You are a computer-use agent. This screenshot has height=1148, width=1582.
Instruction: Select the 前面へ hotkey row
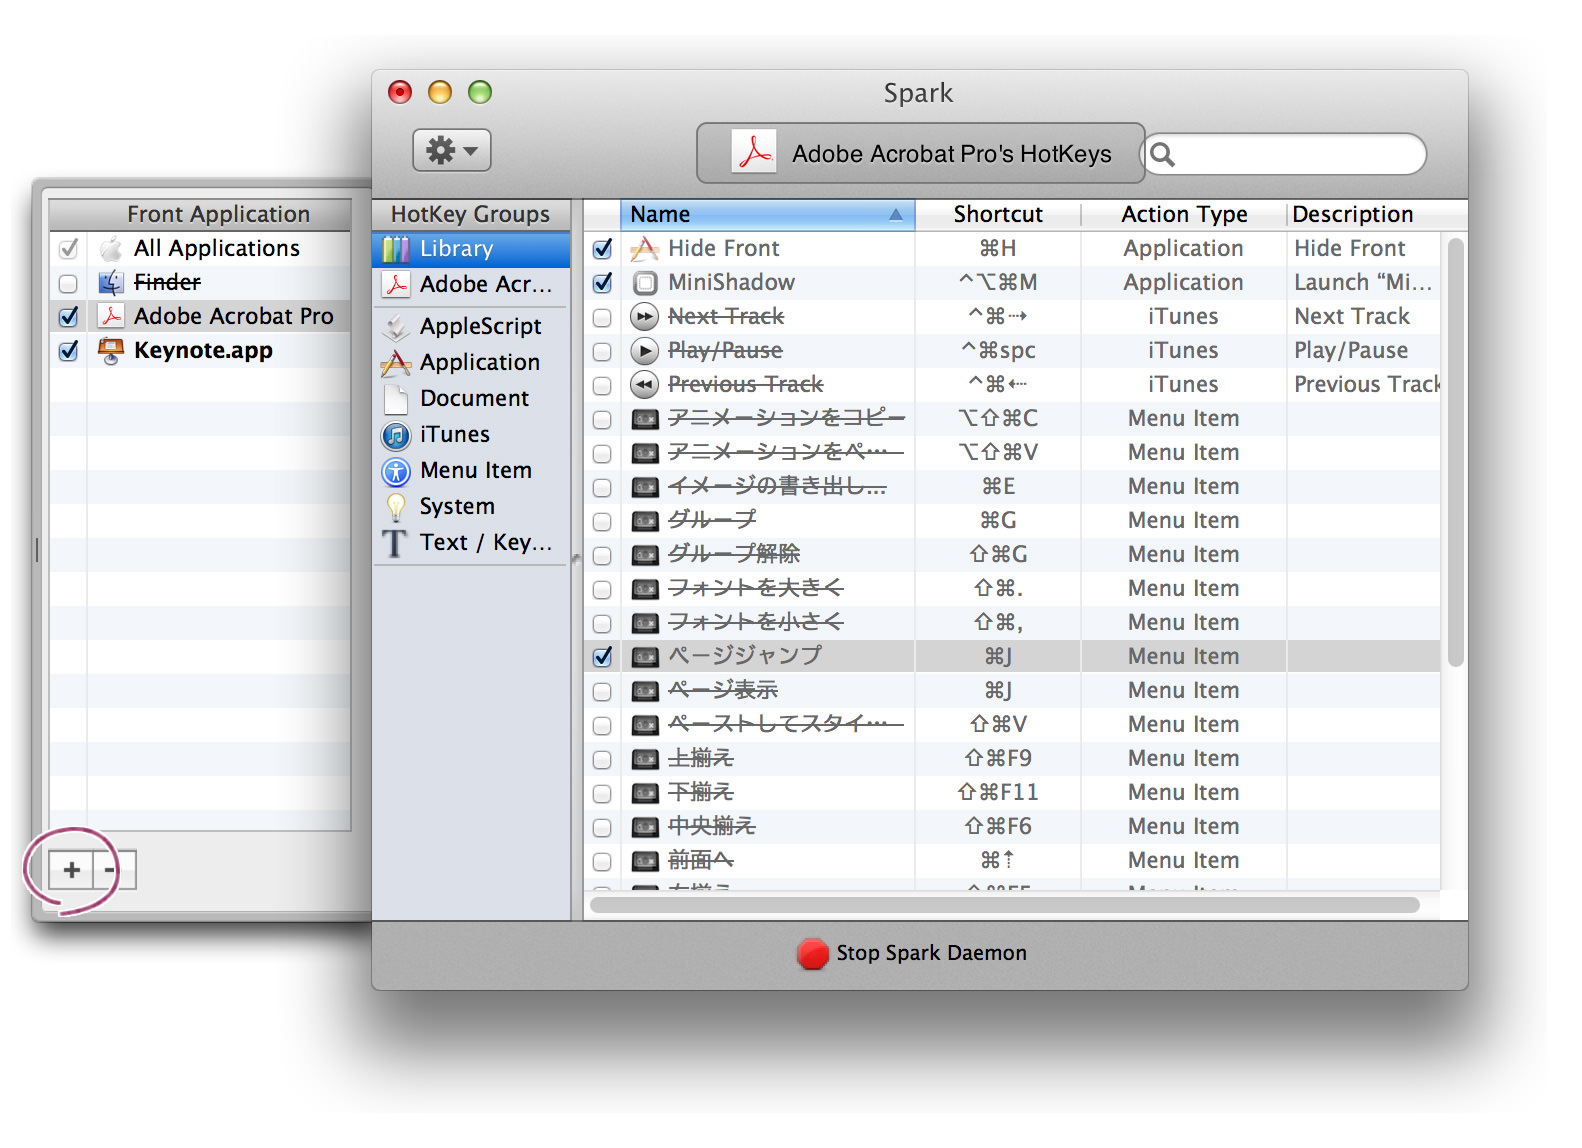pyautogui.click(x=1012, y=861)
